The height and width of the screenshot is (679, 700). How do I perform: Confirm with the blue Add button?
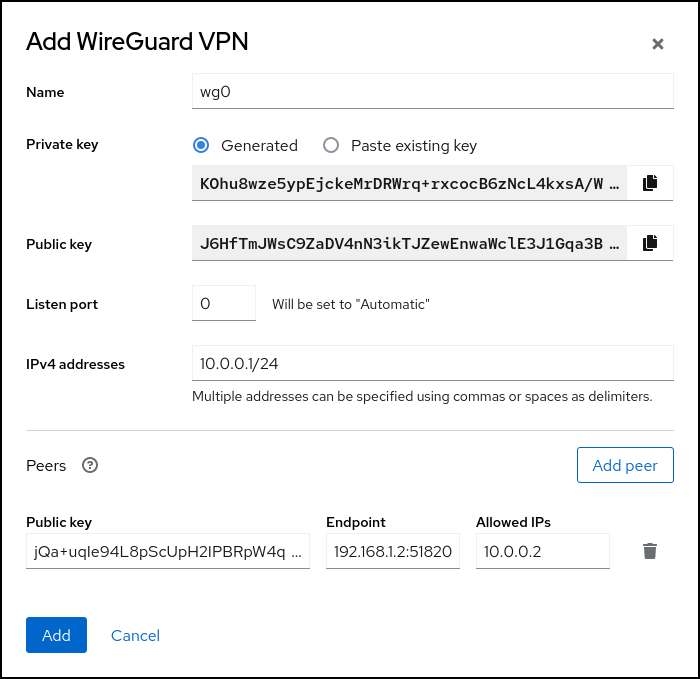pyautogui.click(x=56, y=635)
